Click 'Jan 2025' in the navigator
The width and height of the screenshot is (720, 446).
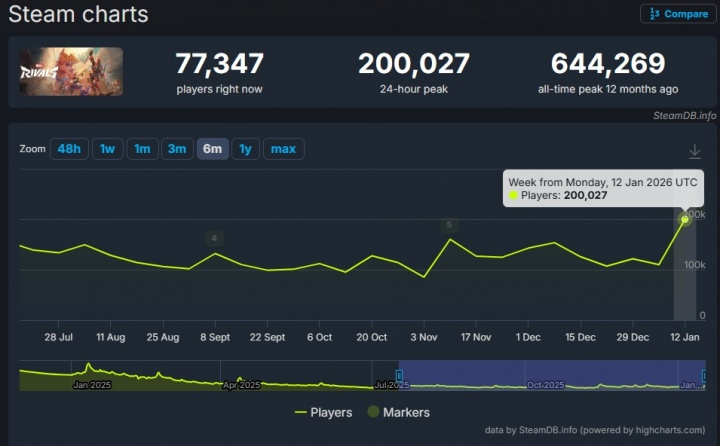[92, 385]
